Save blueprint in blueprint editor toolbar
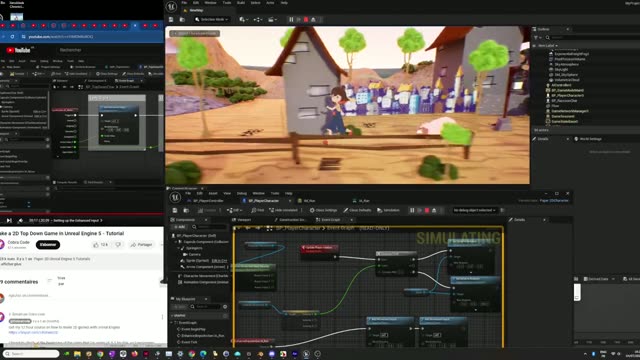The width and height of the screenshot is (640, 360). tap(175, 210)
